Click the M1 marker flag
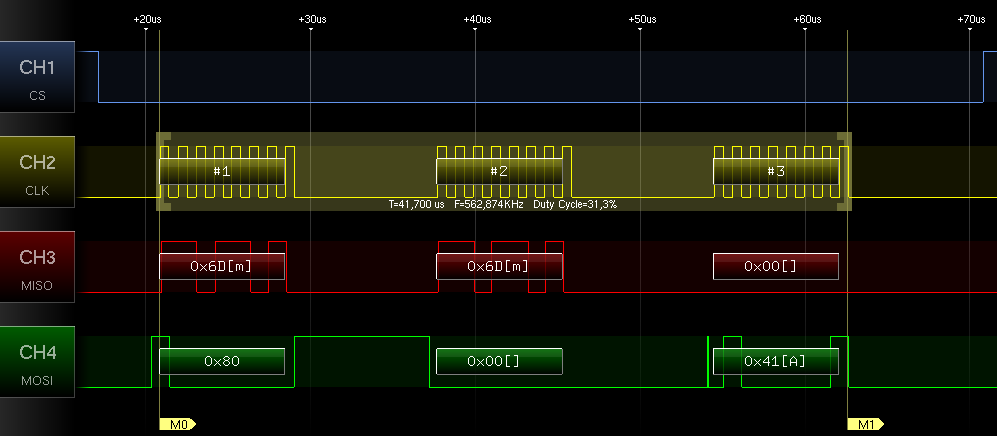This screenshot has height=436, width=997. click(864, 424)
